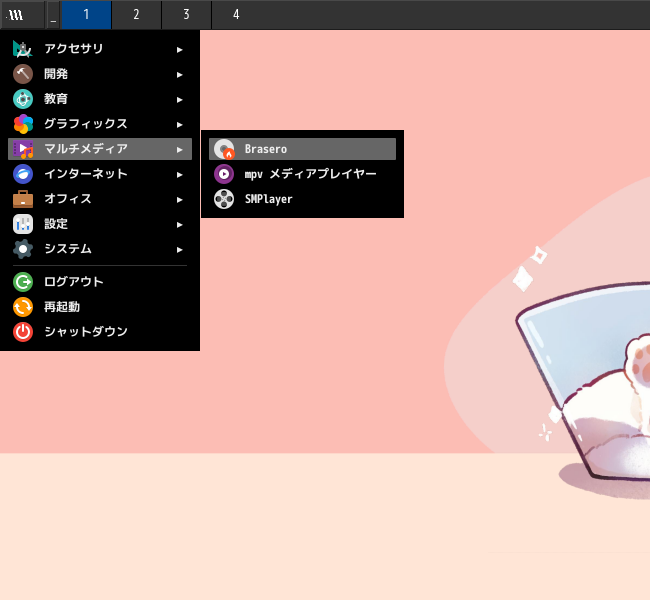The width and height of the screenshot is (650, 600).
Task: Click the インターネット globe icon
Action: pyautogui.click(x=23, y=174)
